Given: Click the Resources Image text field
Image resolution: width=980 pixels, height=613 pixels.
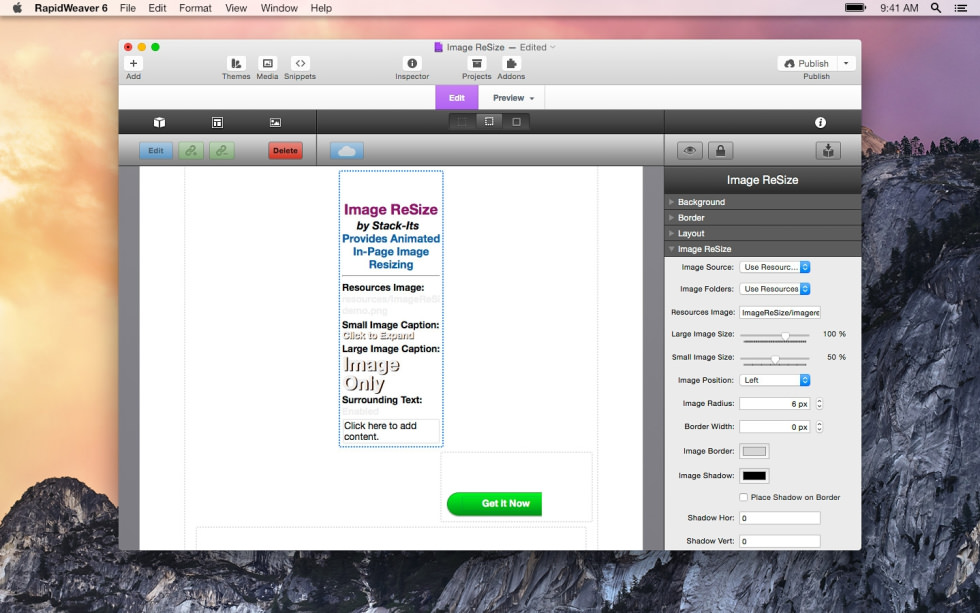Looking at the screenshot, I should pyautogui.click(x=780, y=312).
